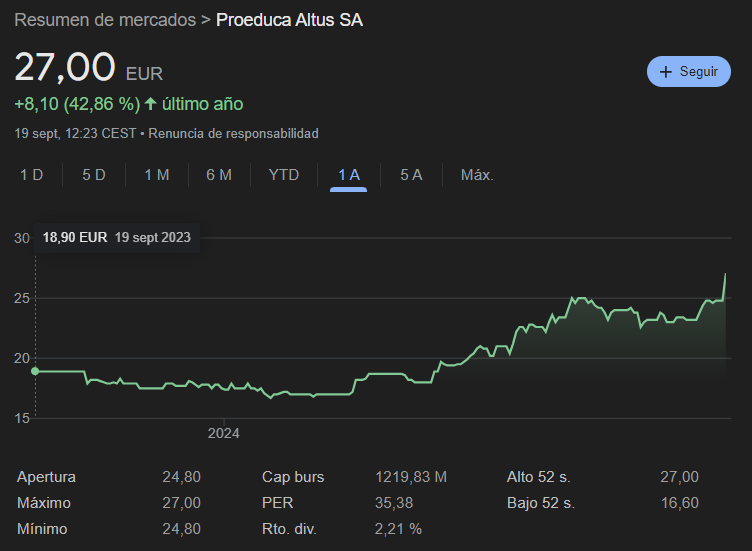Click the 19 sept, 12:23 CEST timestamp
Image resolution: width=752 pixels, height=551 pixels.
tap(75, 133)
